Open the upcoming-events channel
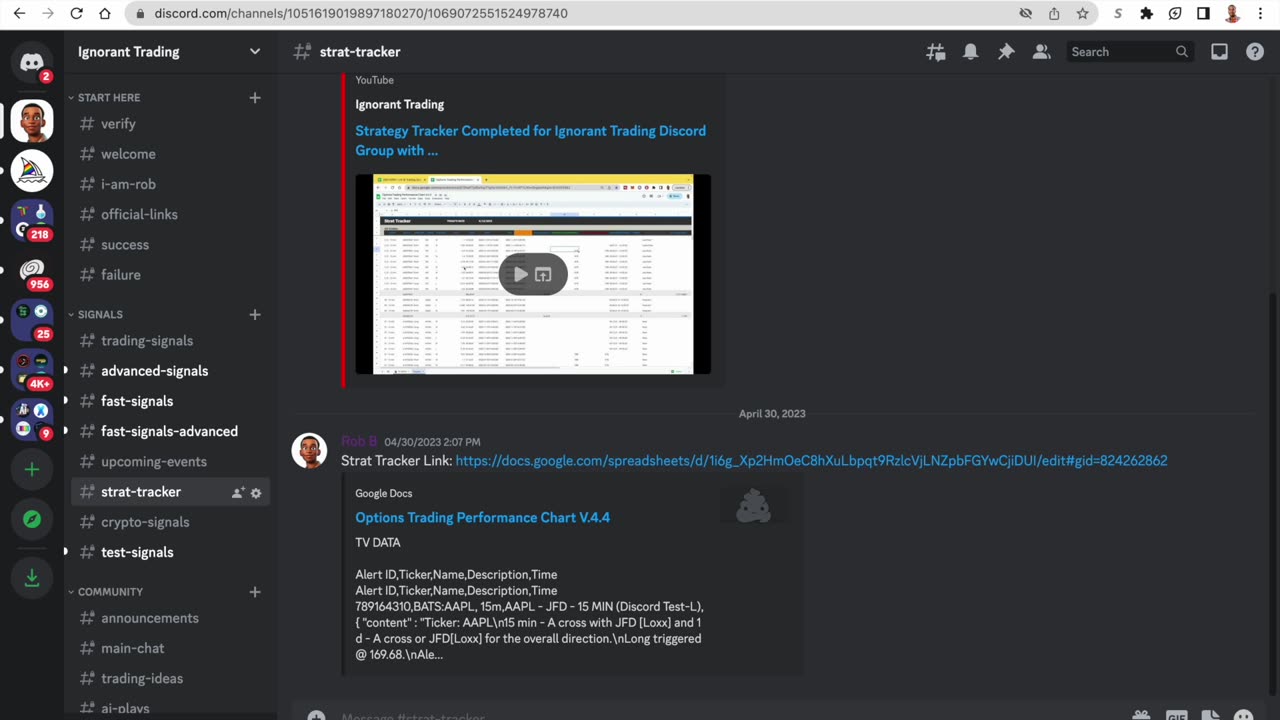The image size is (1280, 720). click(x=170, y=462)
